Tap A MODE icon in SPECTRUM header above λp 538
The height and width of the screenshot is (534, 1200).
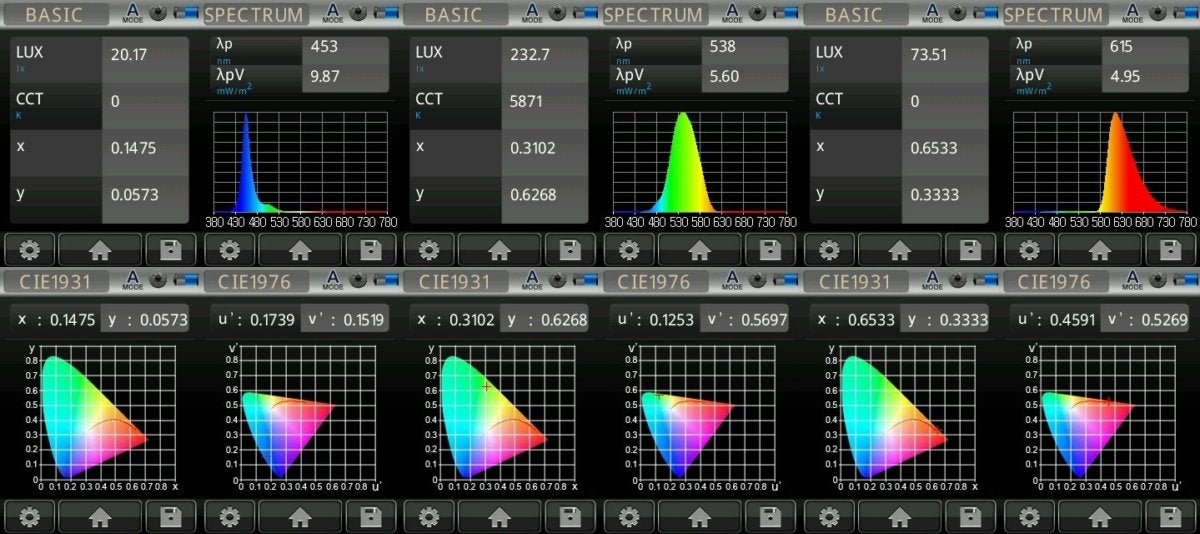pyautogui.click(x=732, y=14)
